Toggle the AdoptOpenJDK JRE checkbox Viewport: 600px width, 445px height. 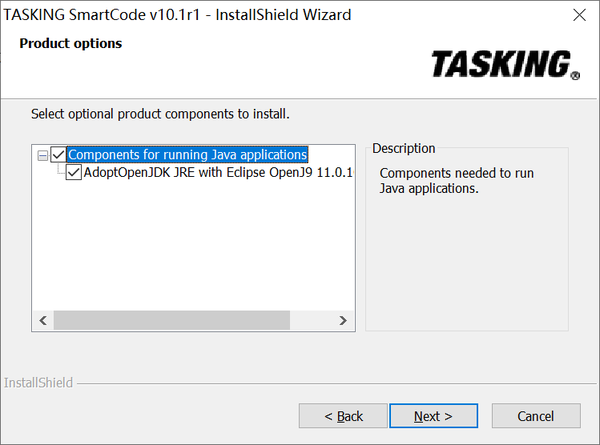(74, 173)
